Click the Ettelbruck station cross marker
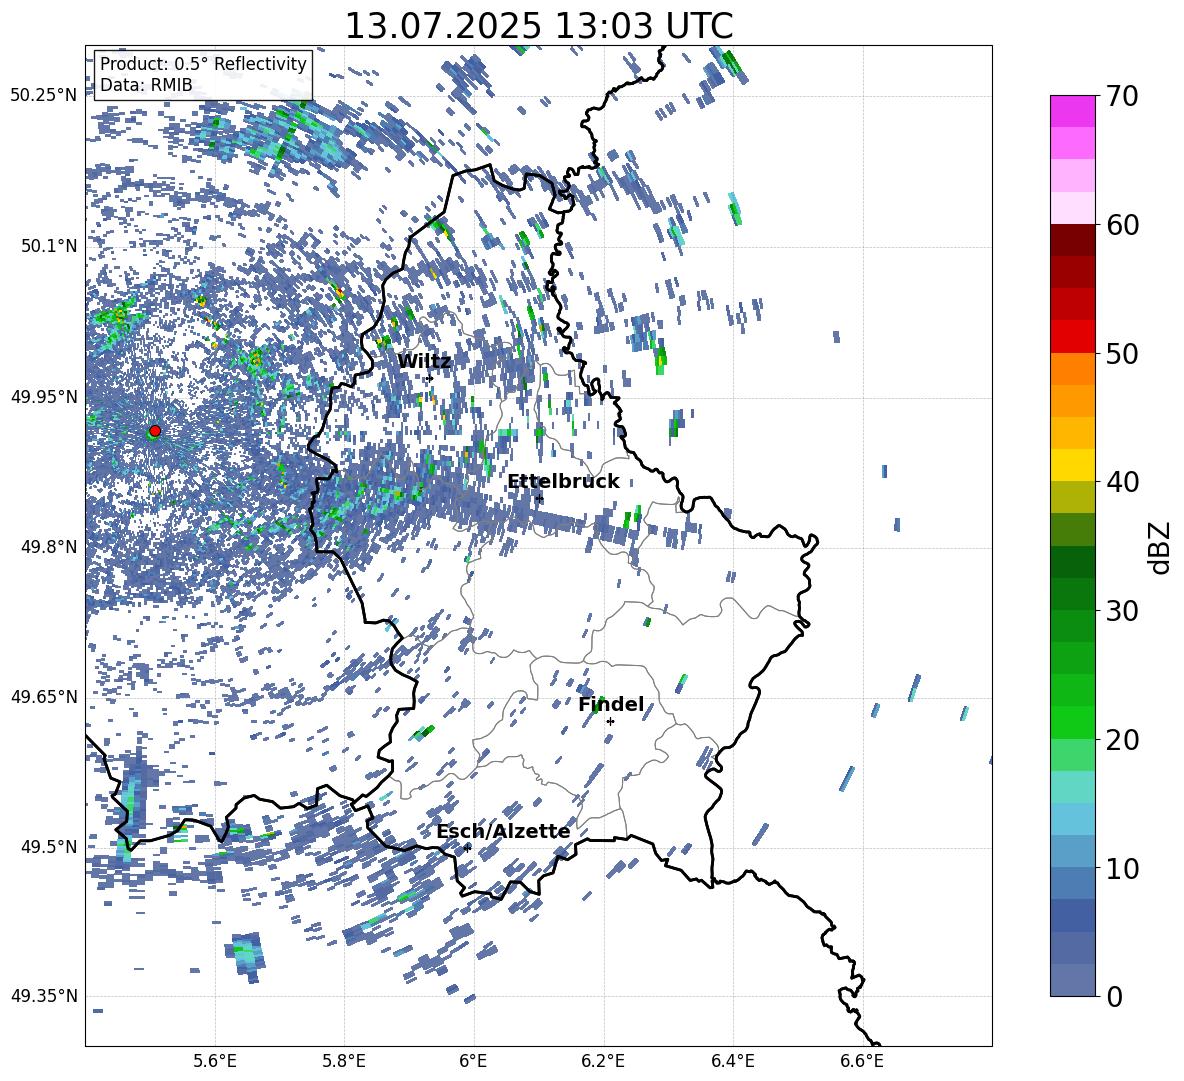Viewport: 1184px width, 1081px height. 538,499
